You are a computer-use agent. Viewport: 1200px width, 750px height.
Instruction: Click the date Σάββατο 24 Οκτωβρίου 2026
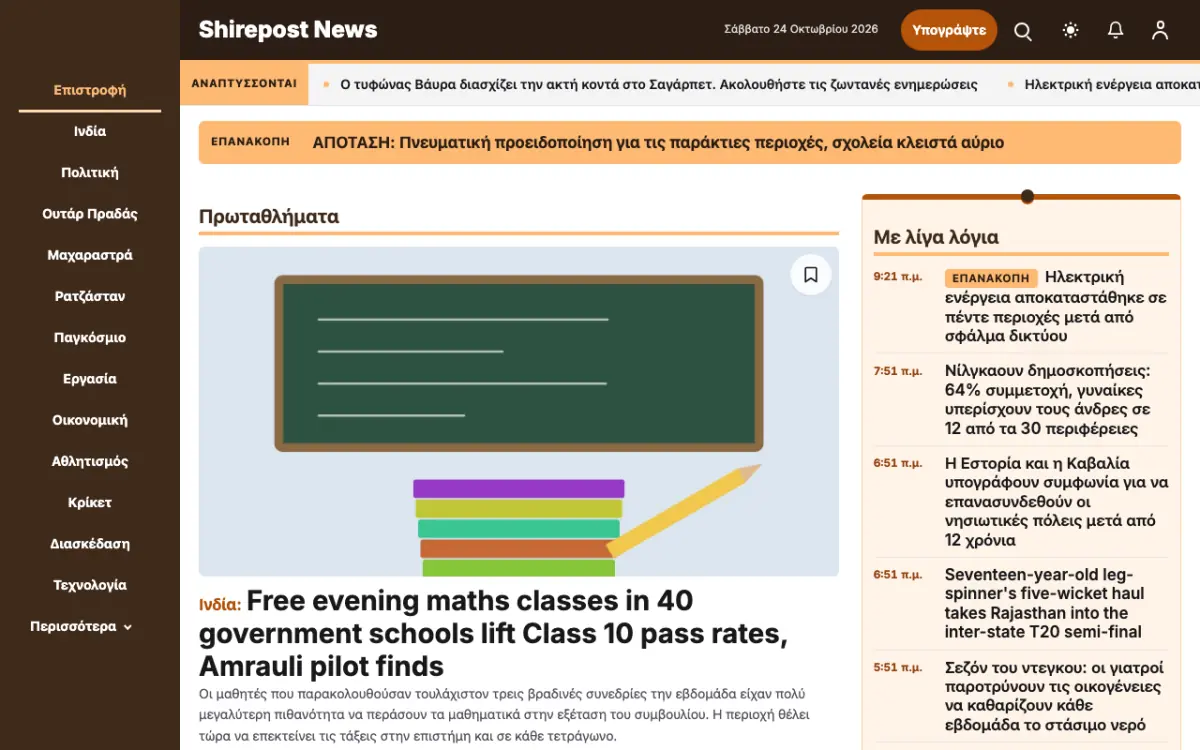click(801, 29)
